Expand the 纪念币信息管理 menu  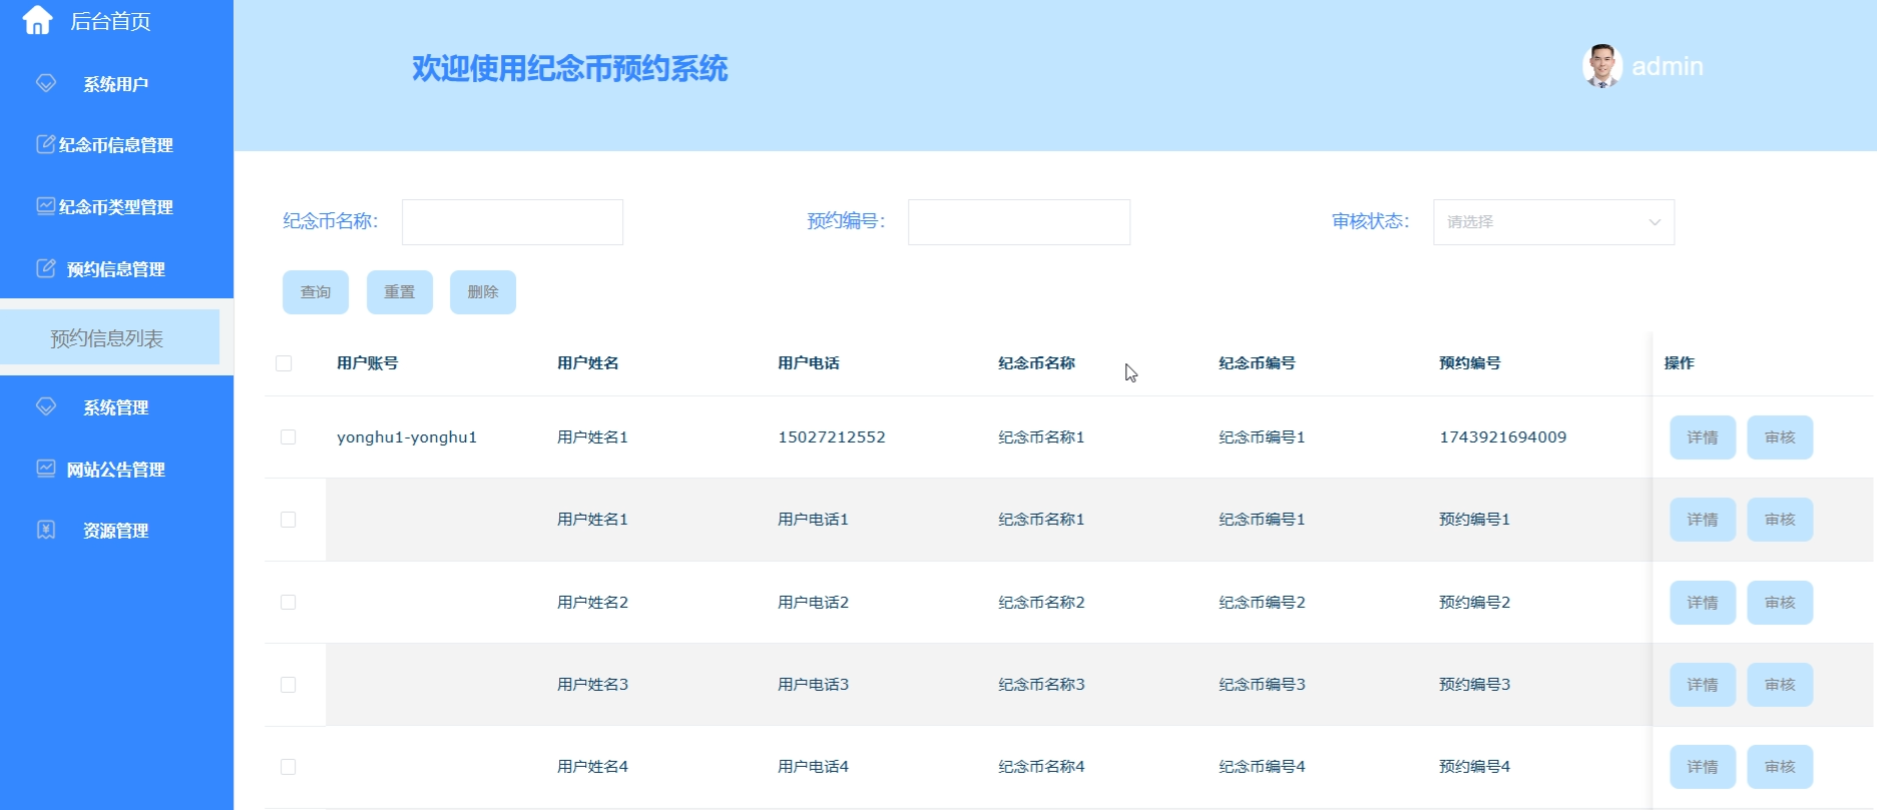click(116, 145)
